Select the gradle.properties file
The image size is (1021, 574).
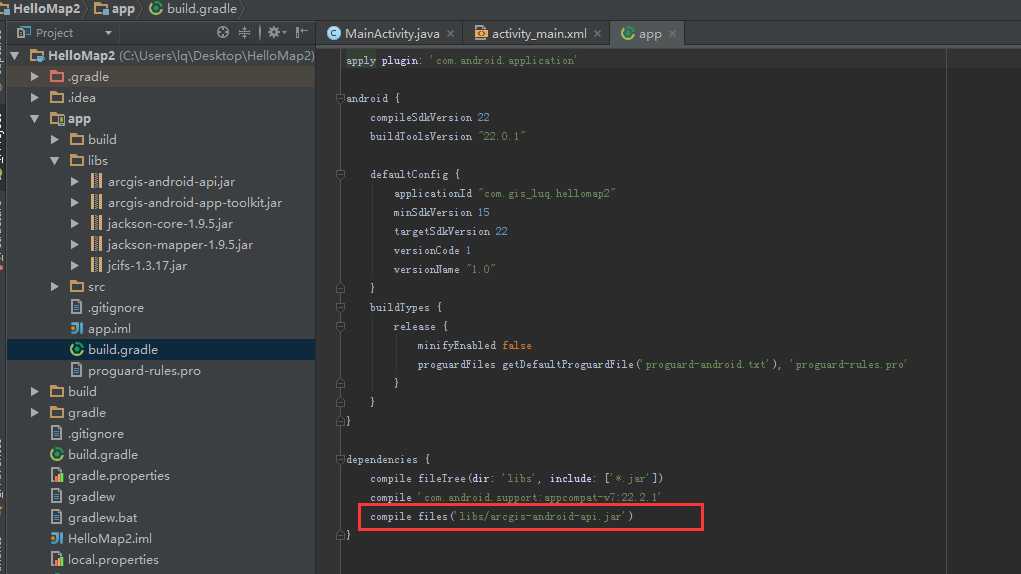coord(119,476)
